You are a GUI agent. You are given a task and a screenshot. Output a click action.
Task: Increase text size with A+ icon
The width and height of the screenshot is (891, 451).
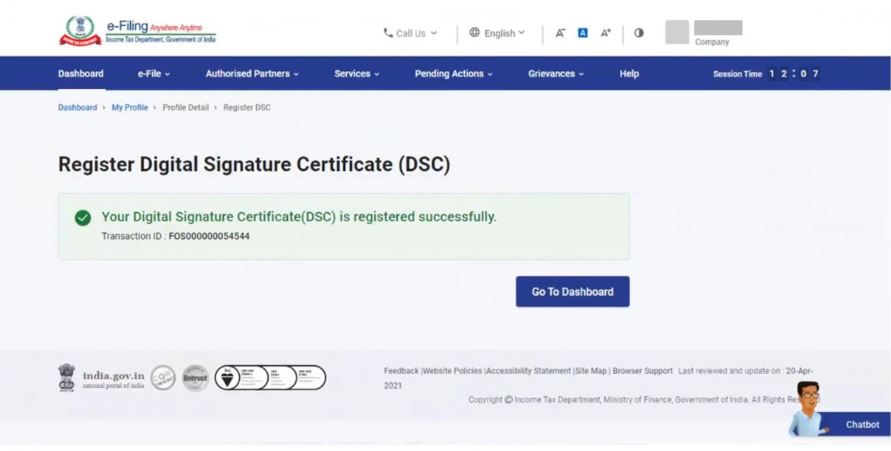[605, 33]
